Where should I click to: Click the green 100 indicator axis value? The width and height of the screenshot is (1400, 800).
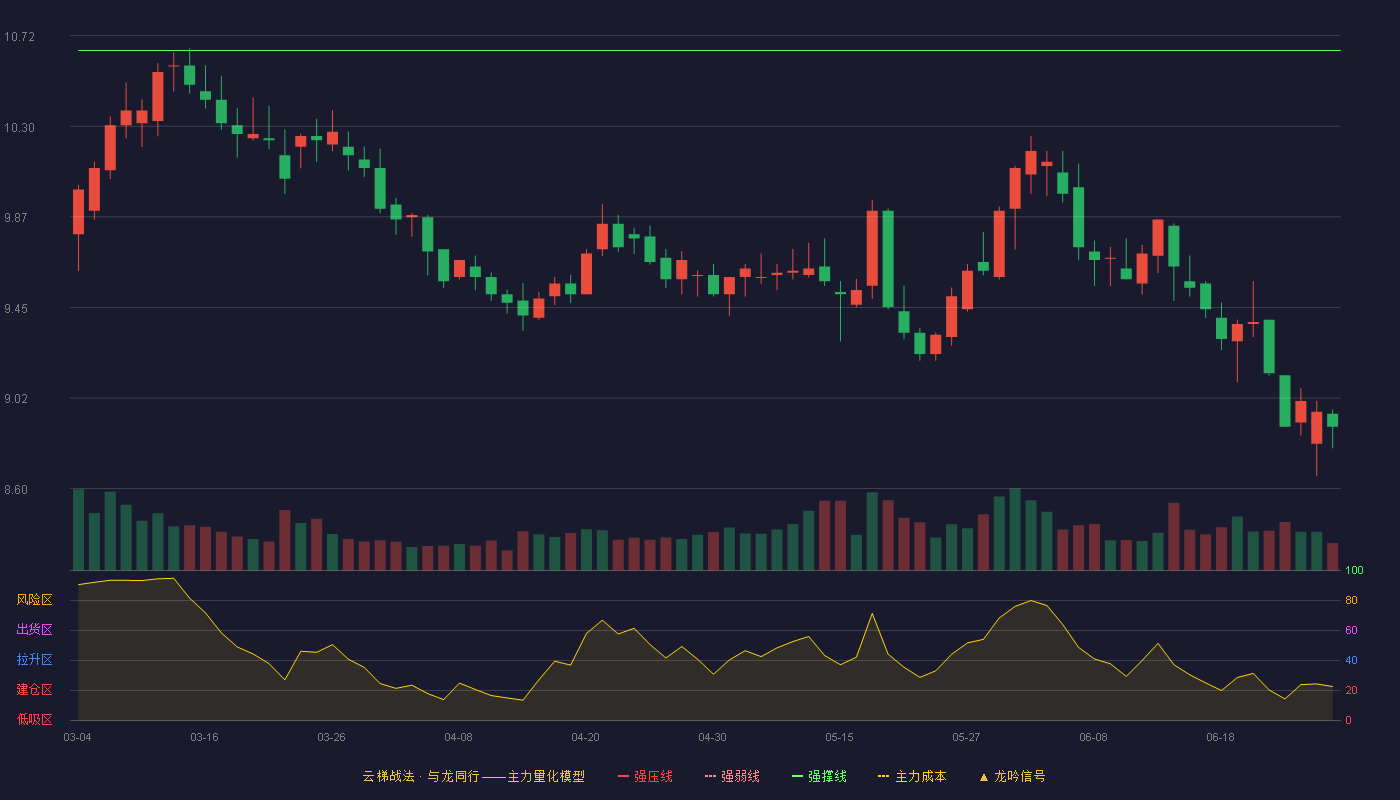[x=1354, y=570]
